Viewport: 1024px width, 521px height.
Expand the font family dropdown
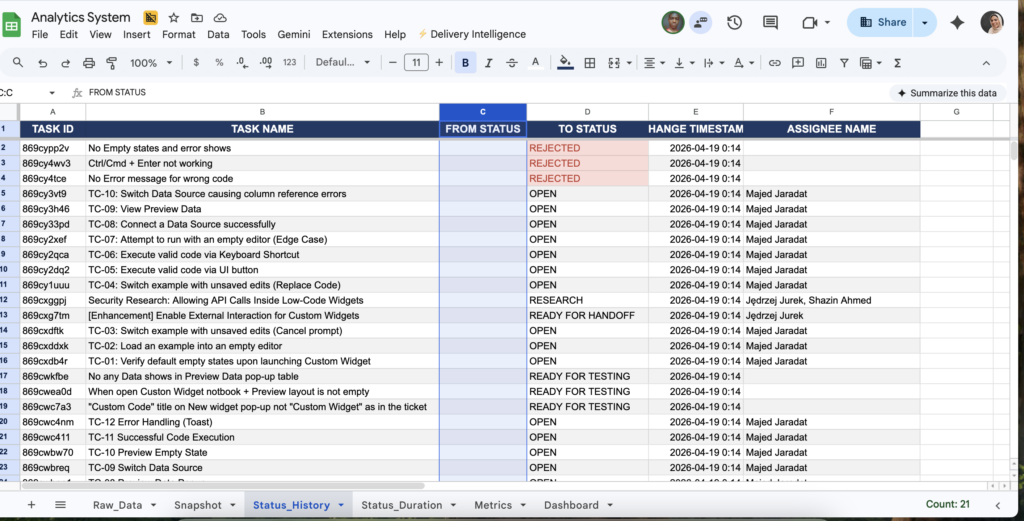pyautogui.click(x=343, y=63)
